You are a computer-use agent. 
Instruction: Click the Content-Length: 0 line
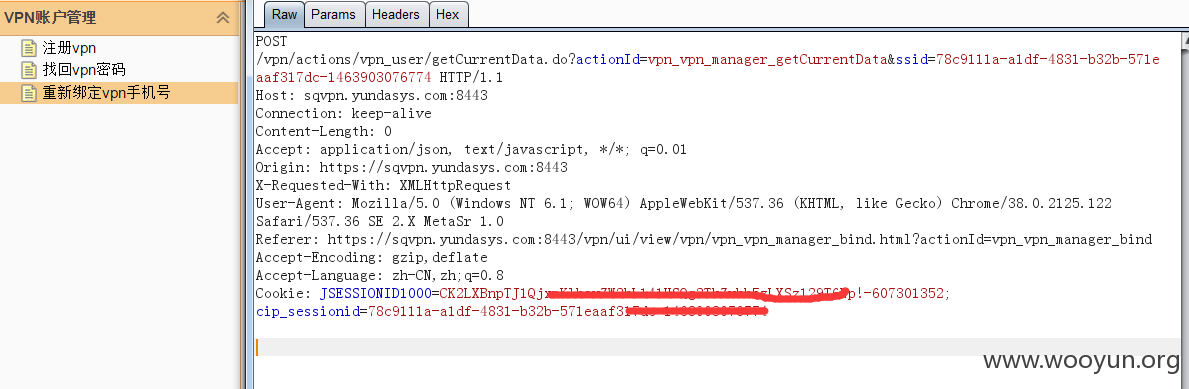324,132
